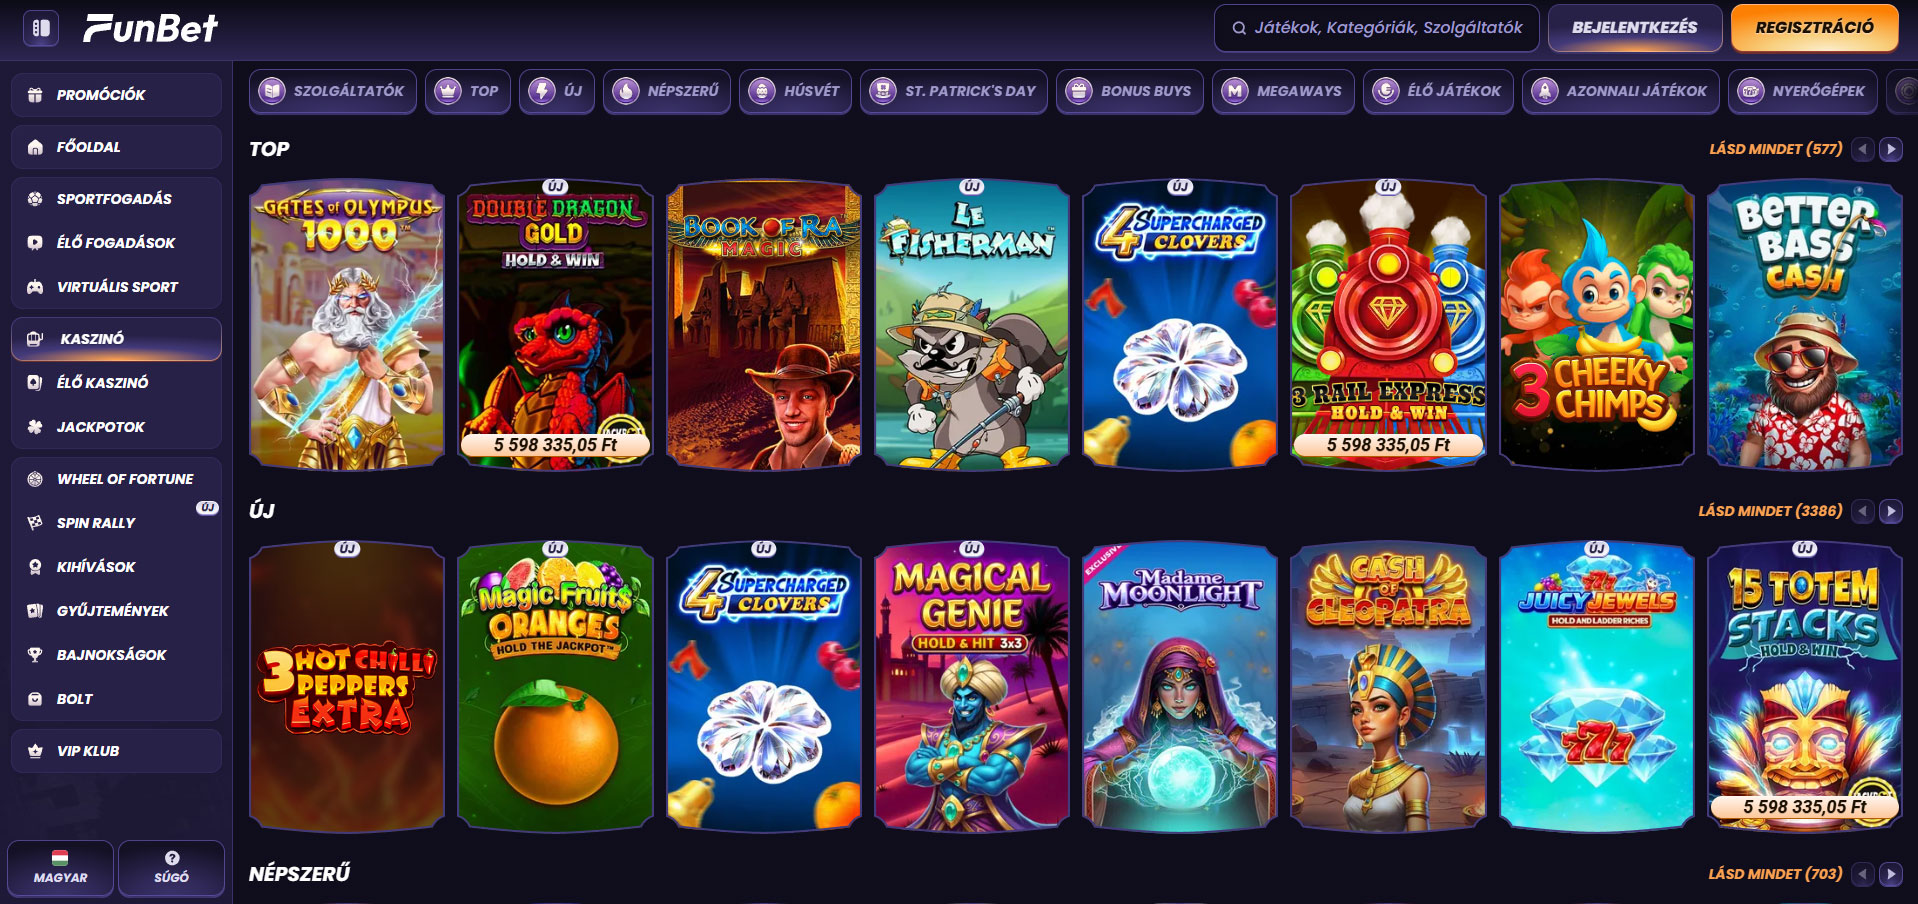Screen dimensions: 1918x904
Task: Open Virtuális Sport gamepad icon
Action: [35, 287]
